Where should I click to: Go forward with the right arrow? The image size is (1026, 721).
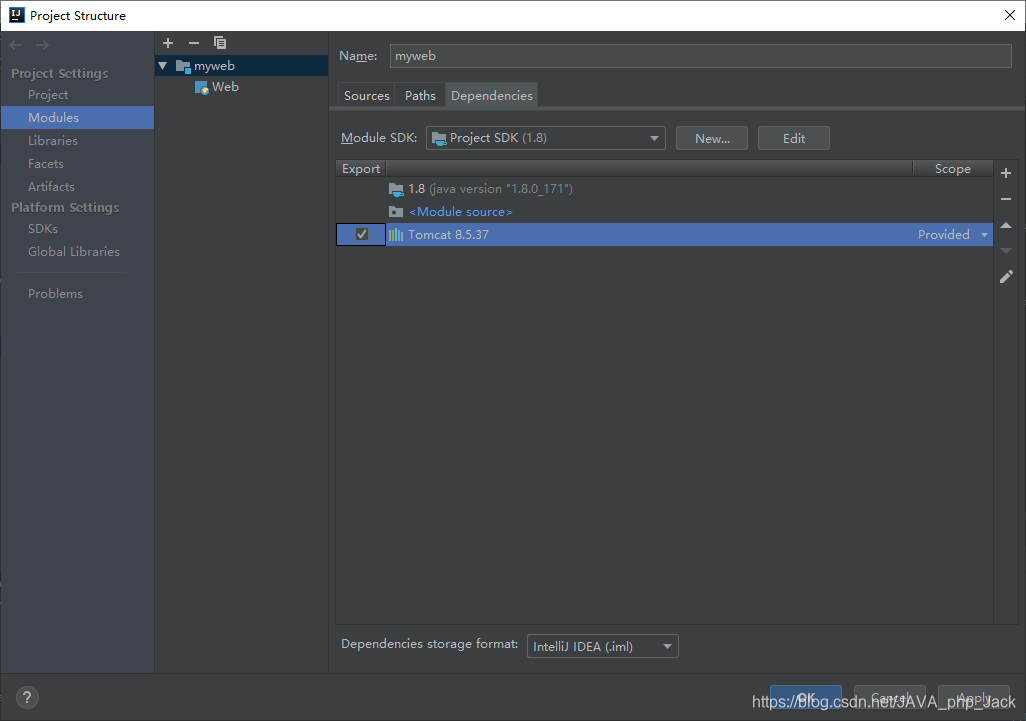pyautogui.click(x=43, y=45)
